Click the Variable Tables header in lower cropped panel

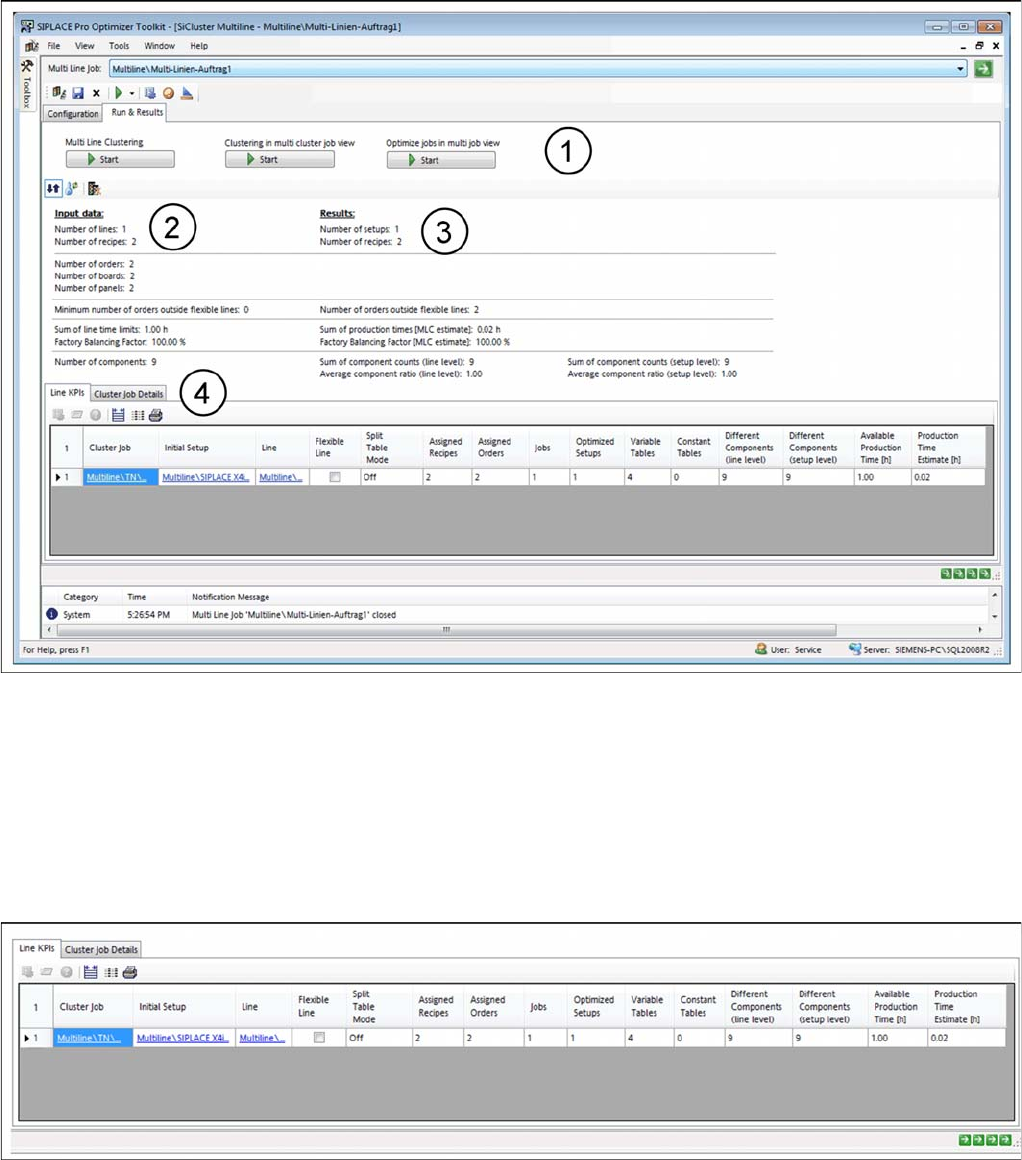648,1006
